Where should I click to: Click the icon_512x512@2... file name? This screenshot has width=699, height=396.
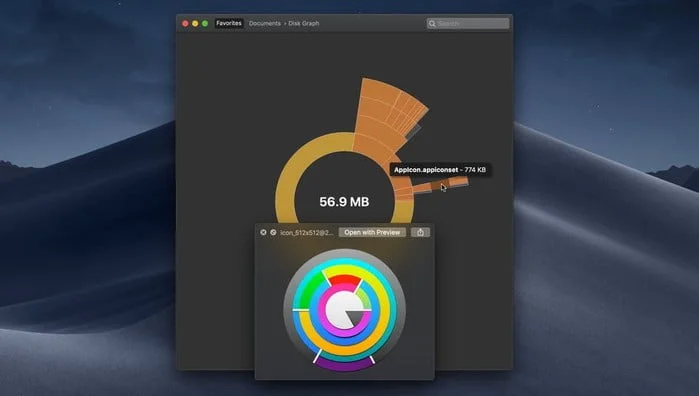point(307,232)
